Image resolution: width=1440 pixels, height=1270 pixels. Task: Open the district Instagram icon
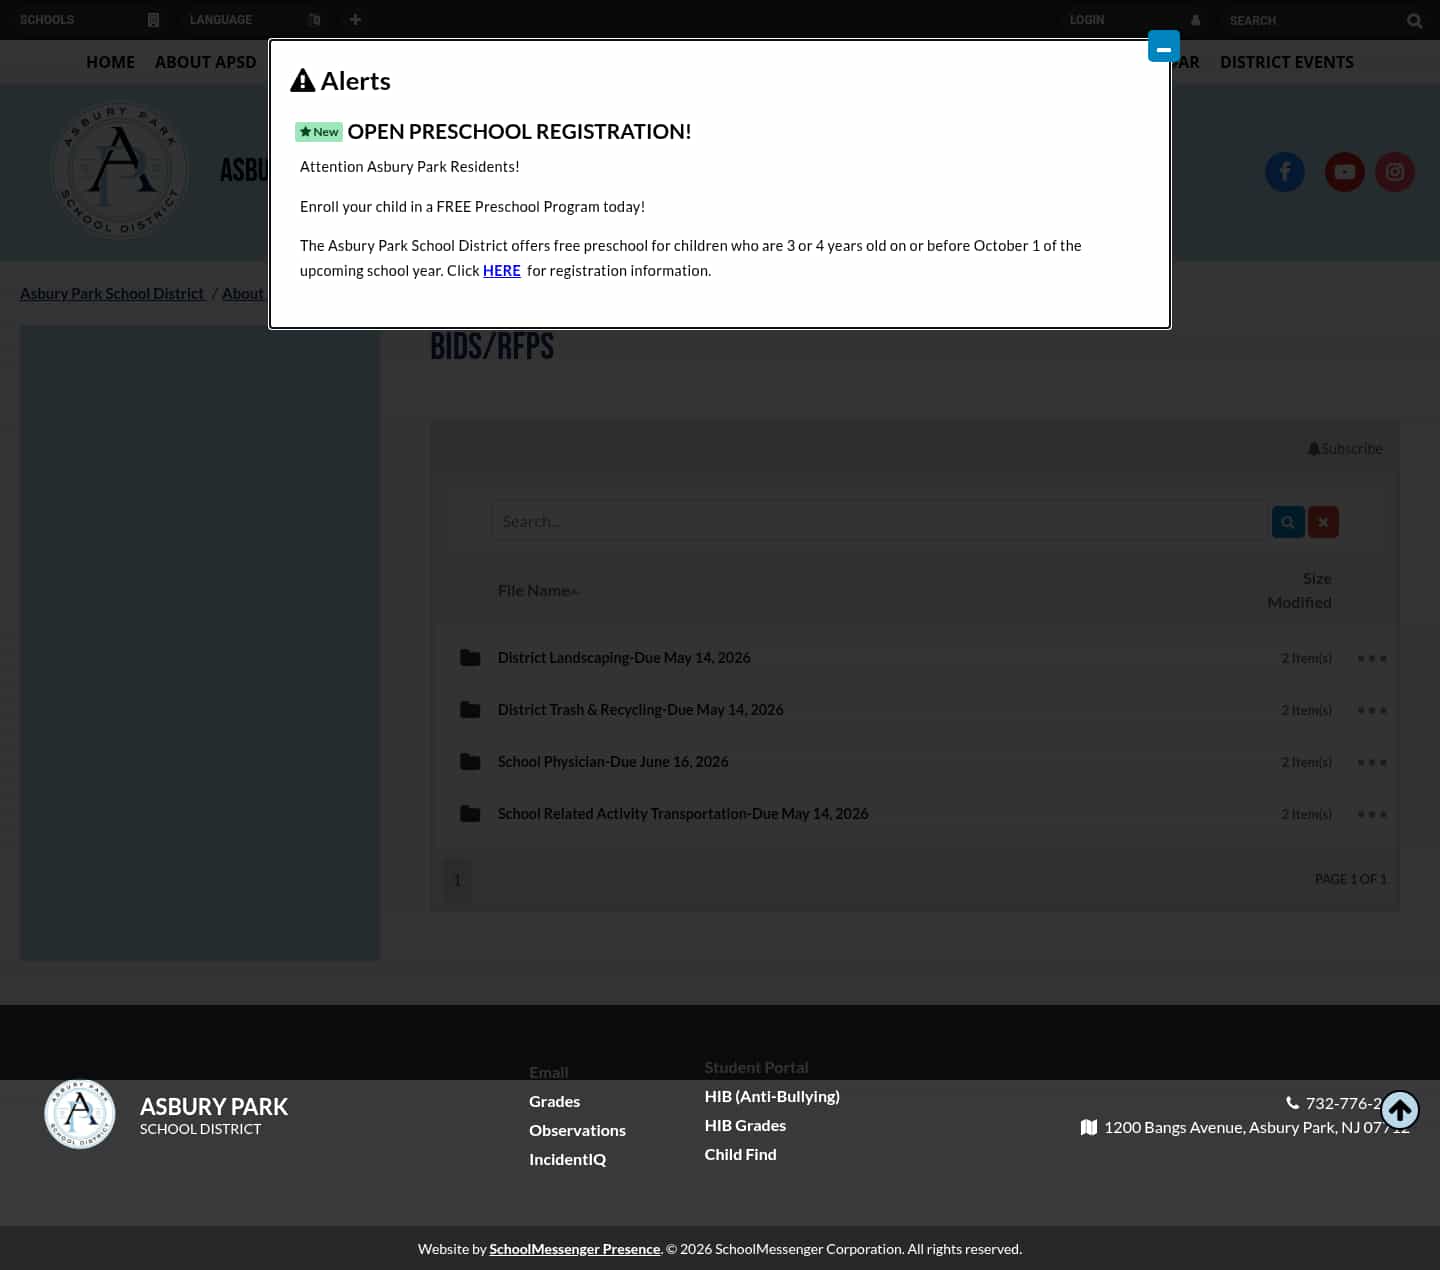pyautogui.click(x=1395, y=172)
